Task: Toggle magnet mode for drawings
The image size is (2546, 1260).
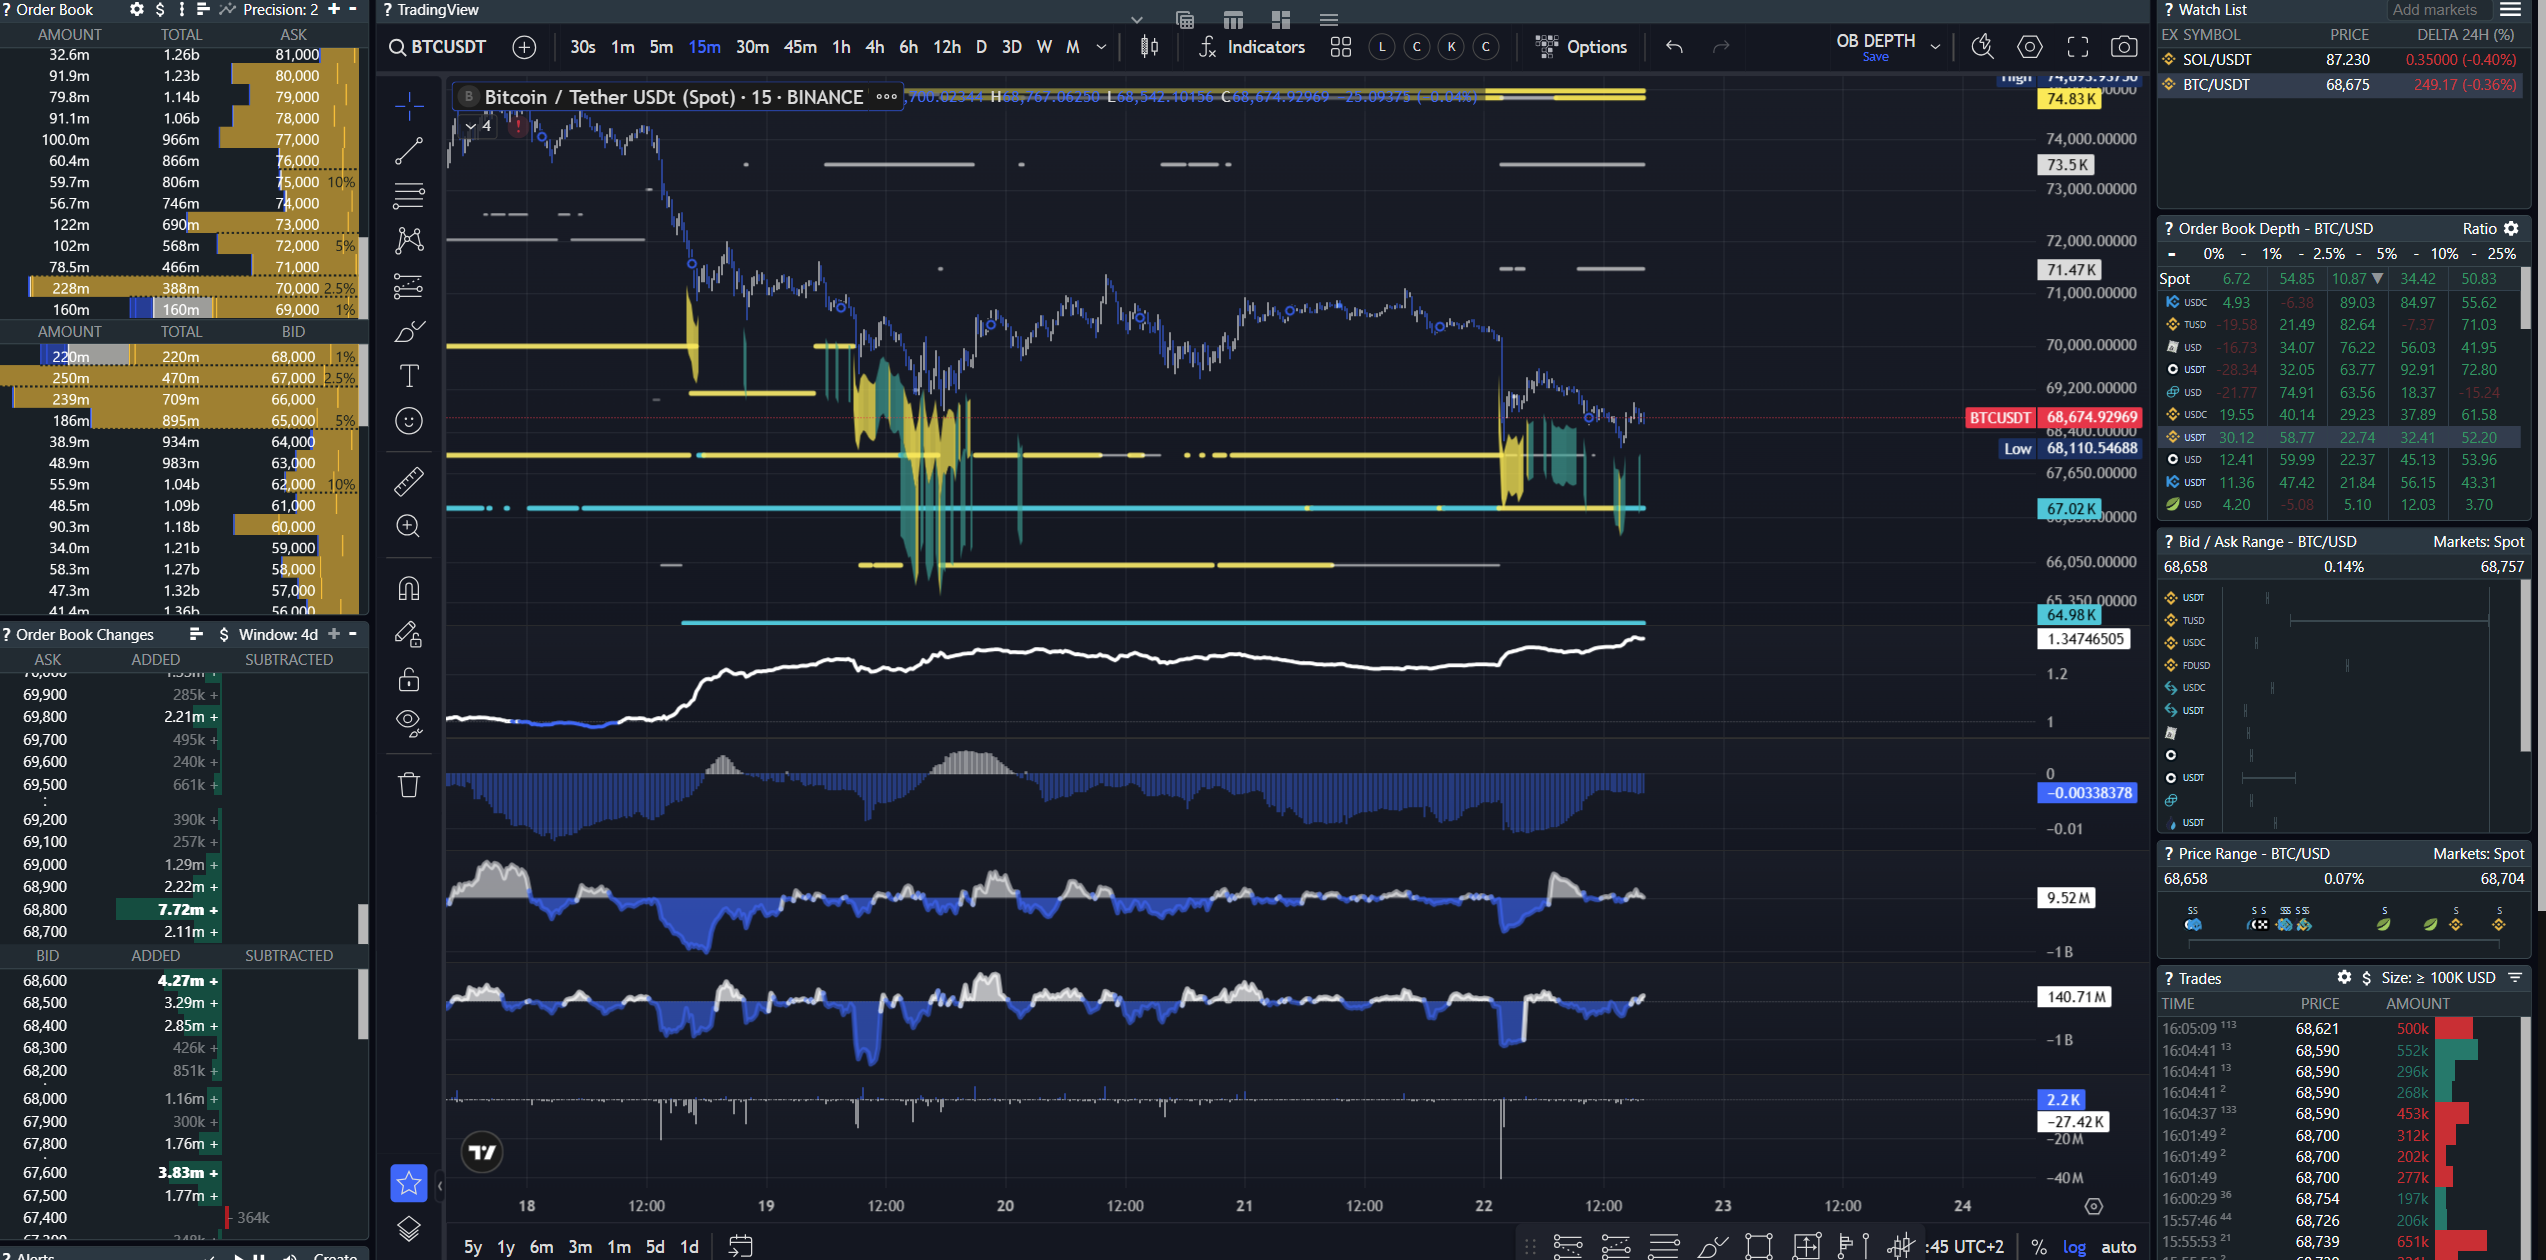Action: pyautogui.click(x=409, y=588)
